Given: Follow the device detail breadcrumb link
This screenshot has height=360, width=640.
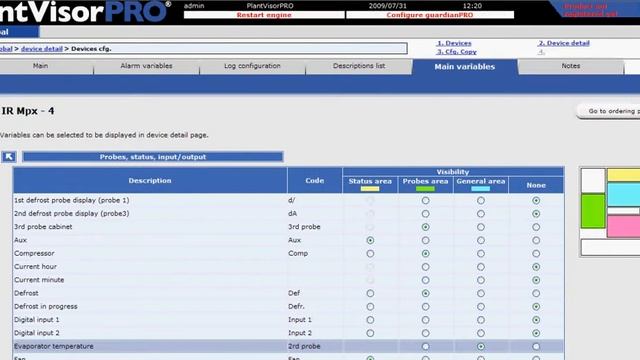Looking at the screenshot, I should click(x=42, y=49).
